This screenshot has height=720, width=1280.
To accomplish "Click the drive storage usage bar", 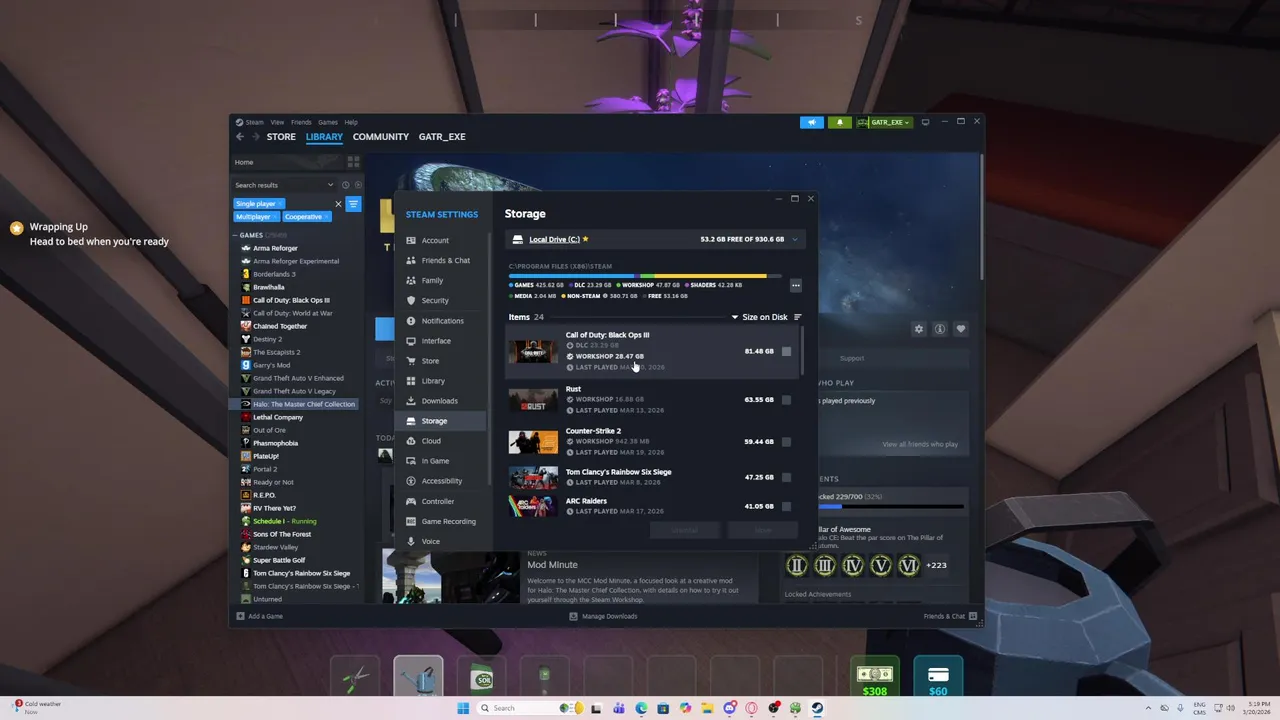I will click(644, 276).
